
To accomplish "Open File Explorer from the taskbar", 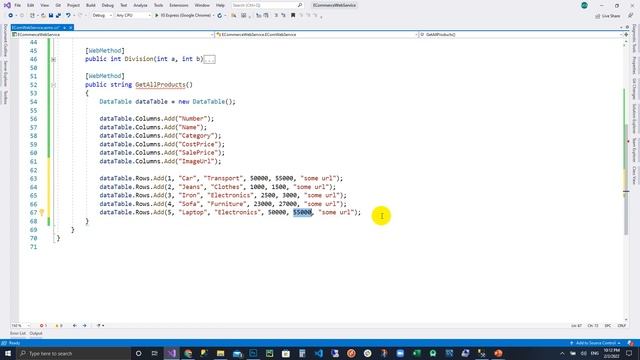I will pos(220,353).
